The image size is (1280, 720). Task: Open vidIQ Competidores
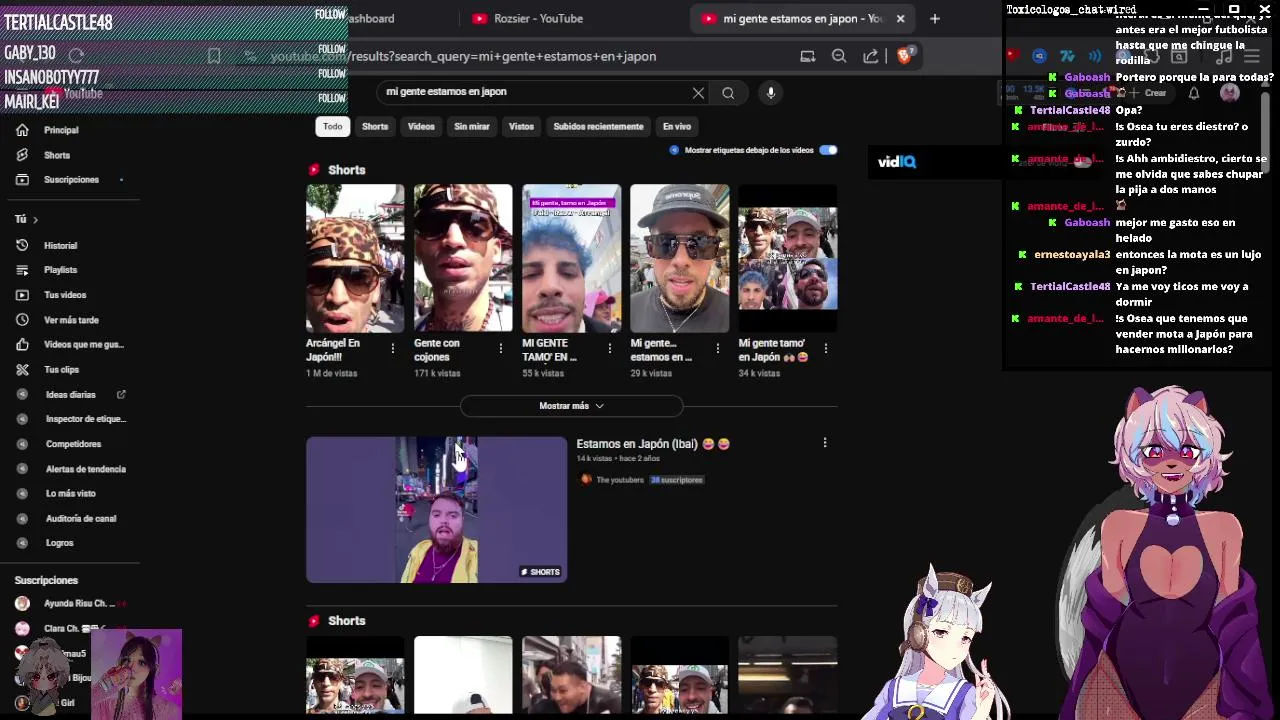click(73, 444)
